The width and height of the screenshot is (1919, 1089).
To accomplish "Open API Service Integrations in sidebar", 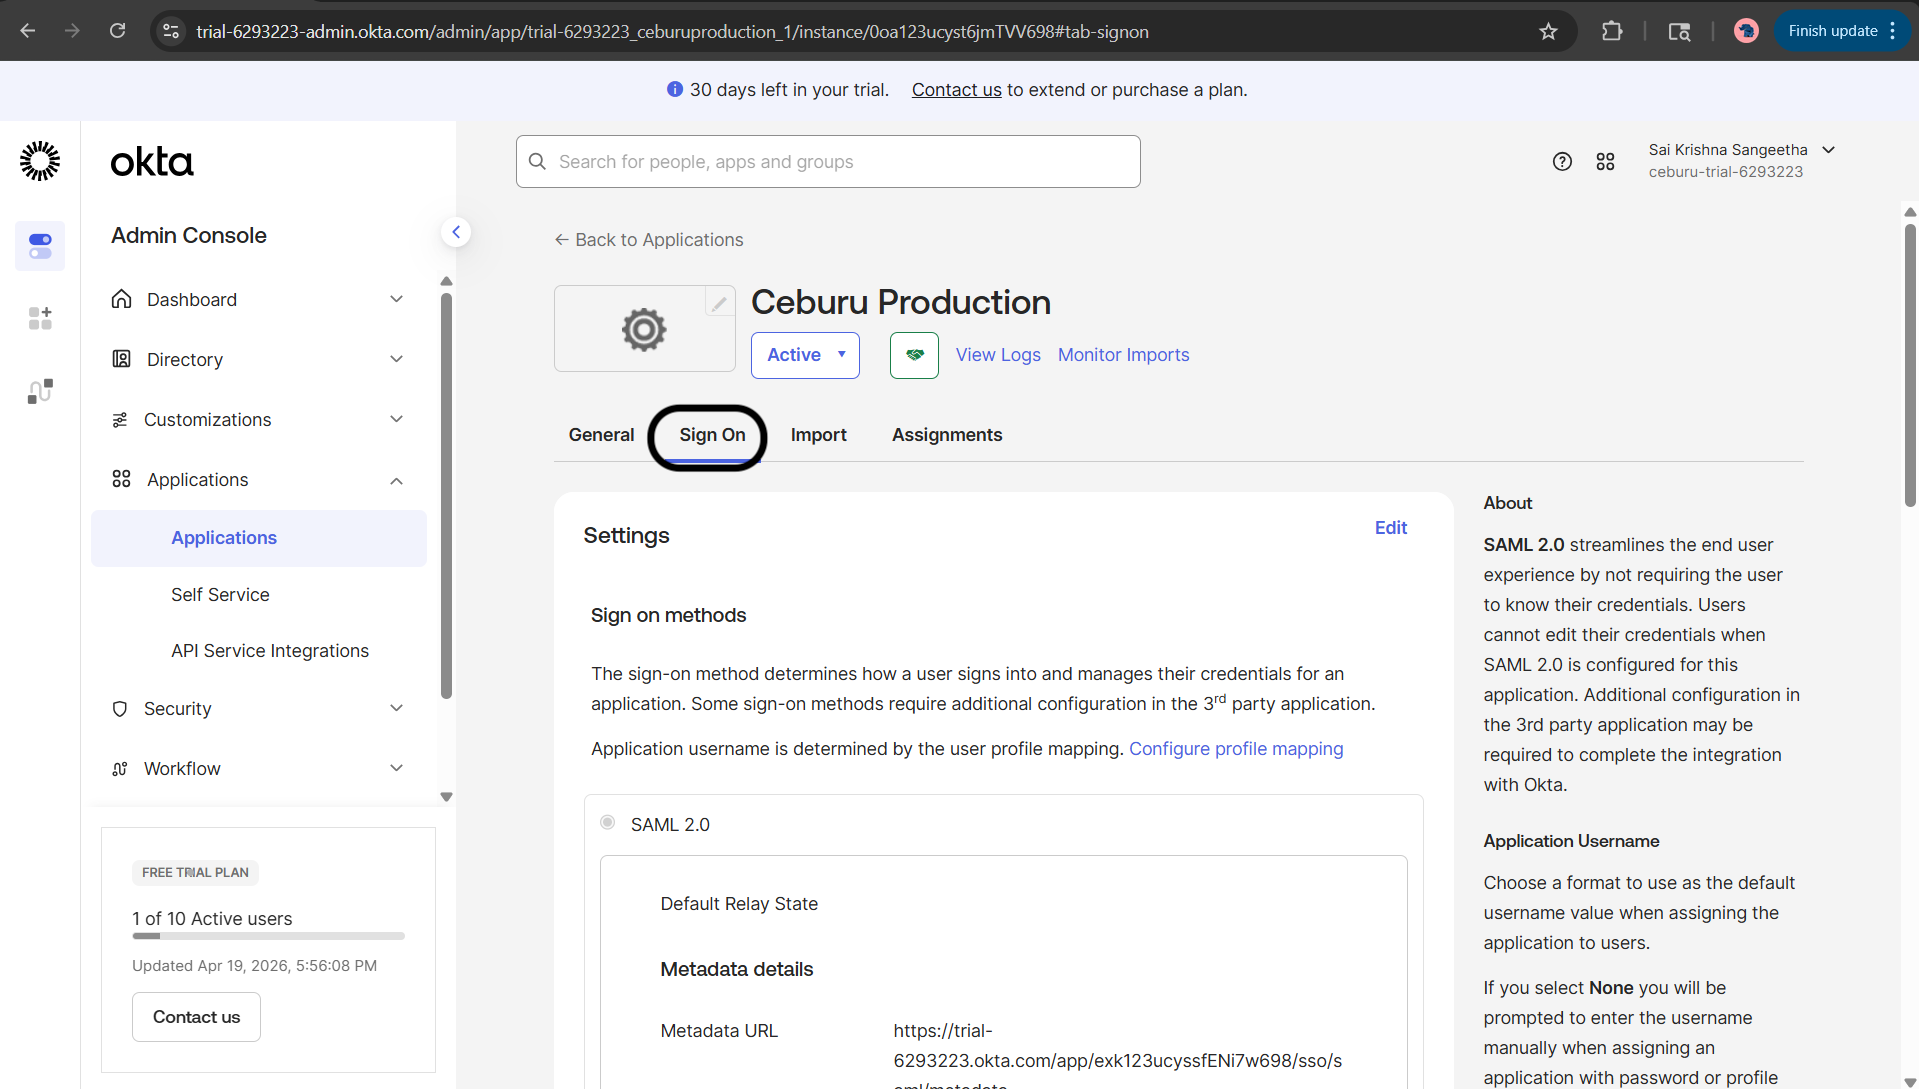I will click(270, 651).
